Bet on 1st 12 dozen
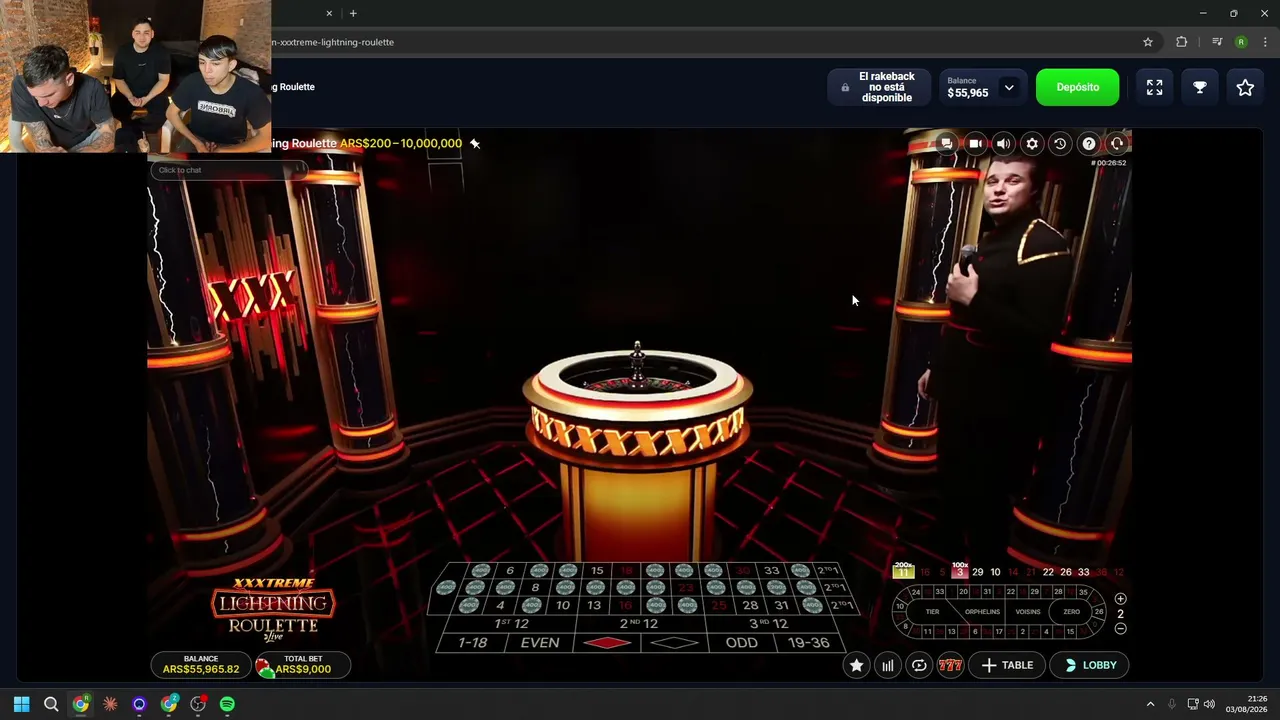This screenshot has height=720, width=1280. [511, 624]
